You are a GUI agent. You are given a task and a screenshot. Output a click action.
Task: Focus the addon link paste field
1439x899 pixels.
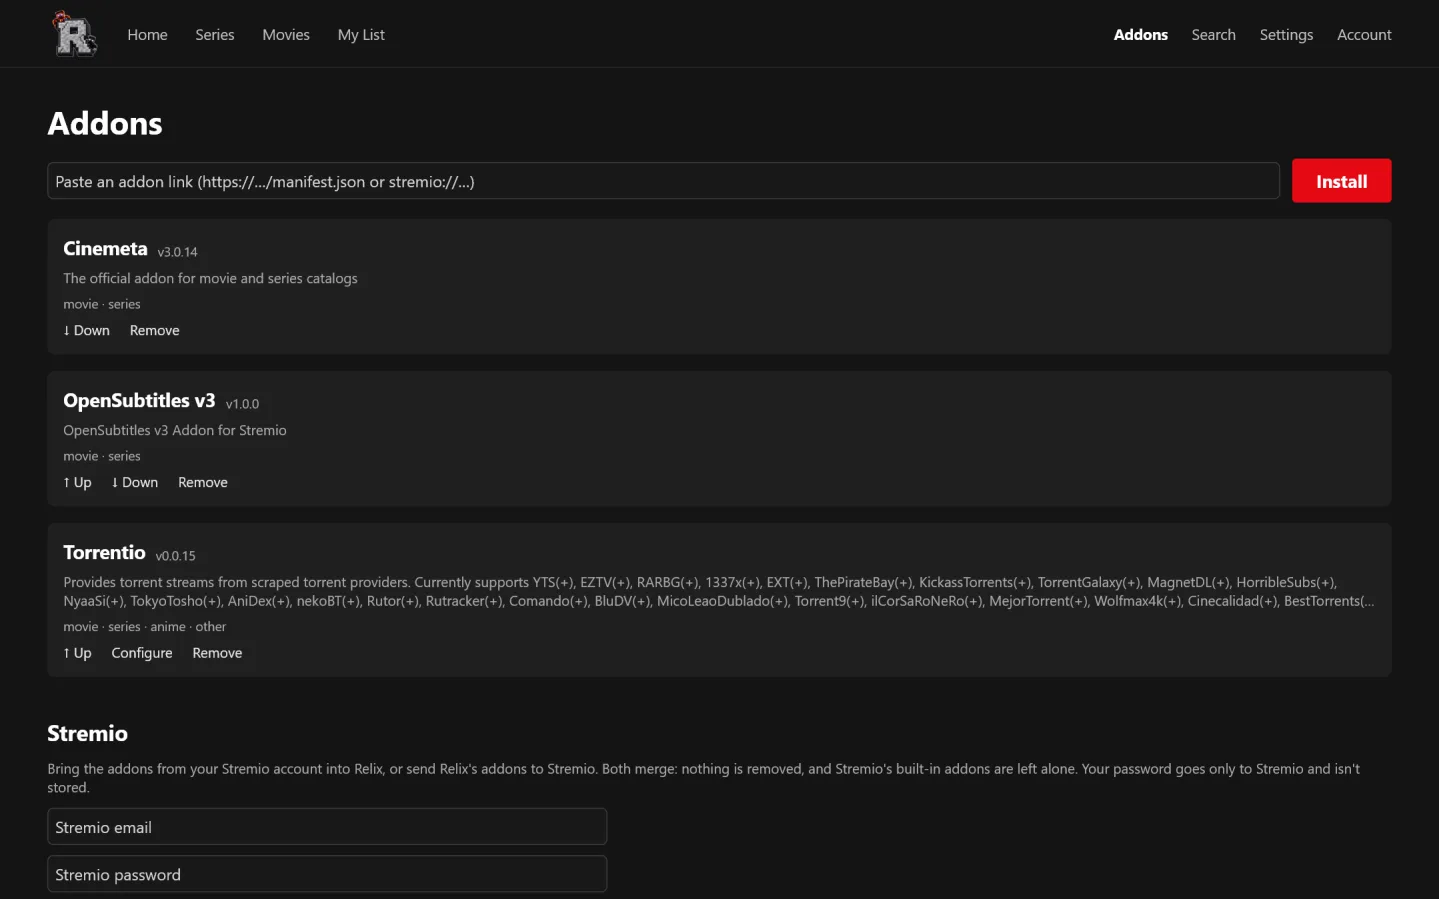[x=663, y=181]
